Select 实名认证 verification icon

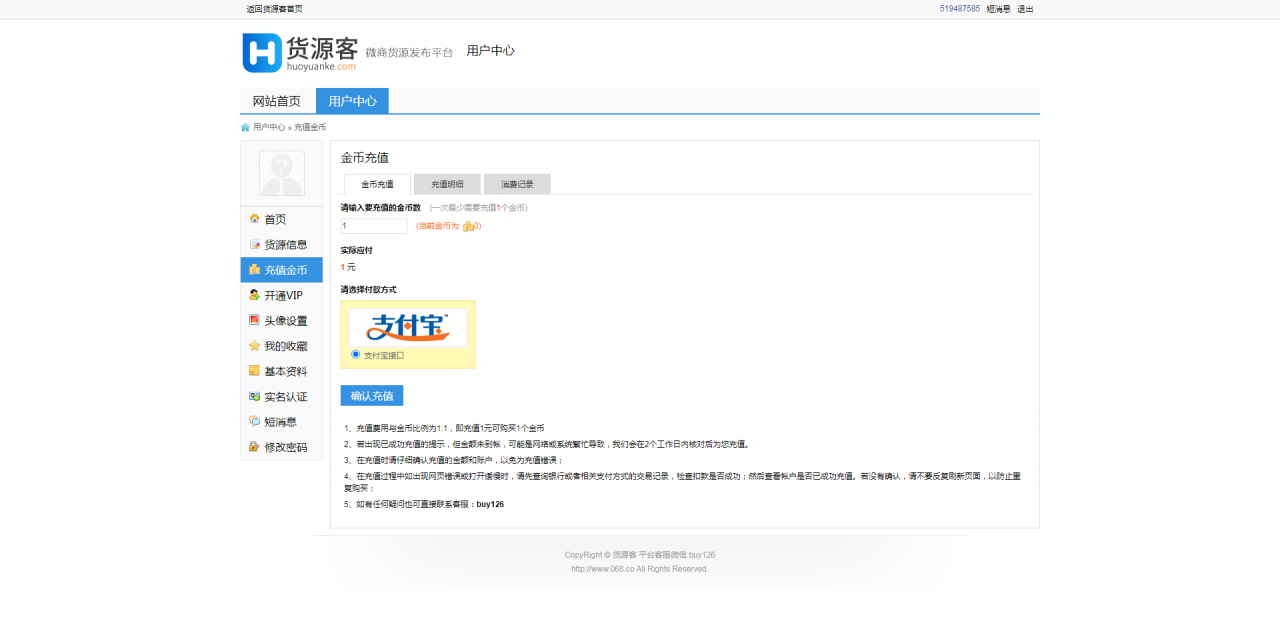(253, 395)
